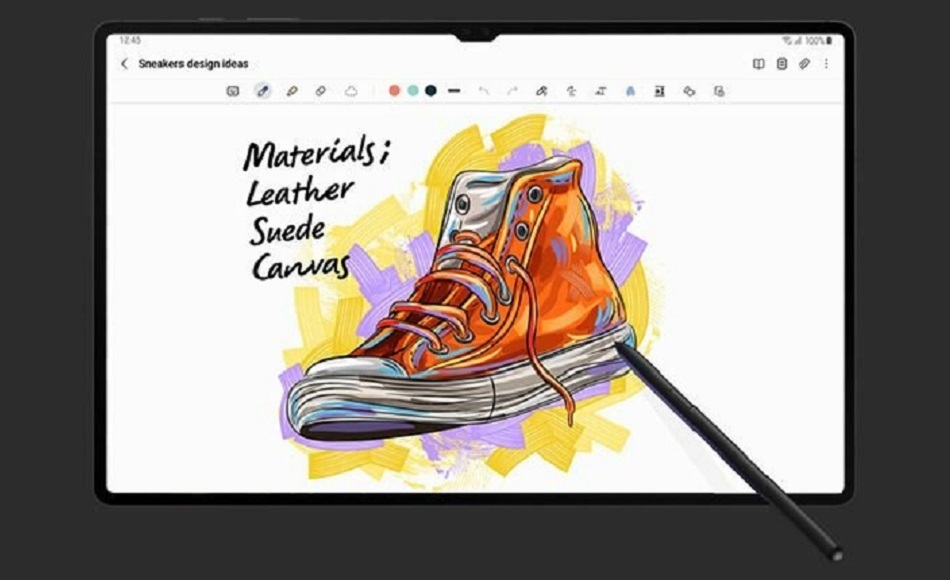Redo the last stroke
This screenshot has width=950, height=580.
[x=512, y=91]
